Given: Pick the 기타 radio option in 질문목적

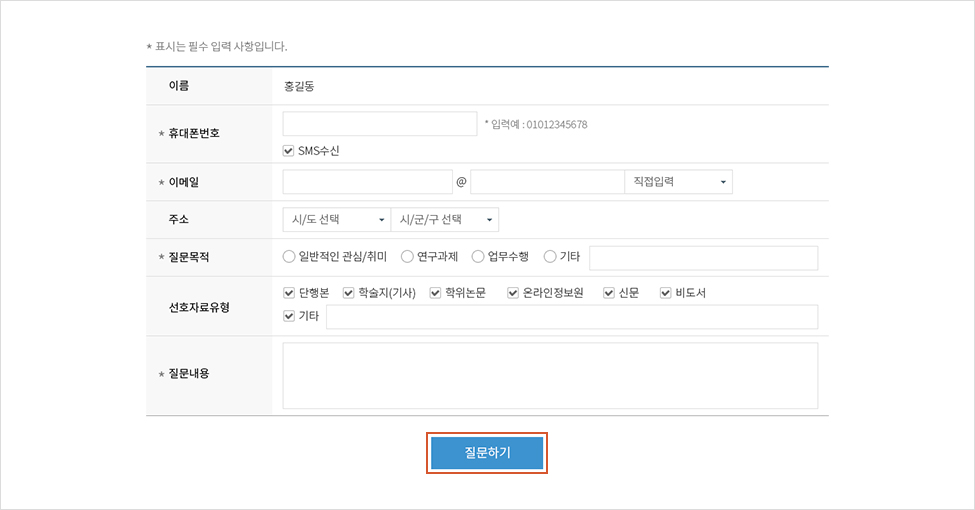Looking at the screenshot, I should [x=550, y=257].
